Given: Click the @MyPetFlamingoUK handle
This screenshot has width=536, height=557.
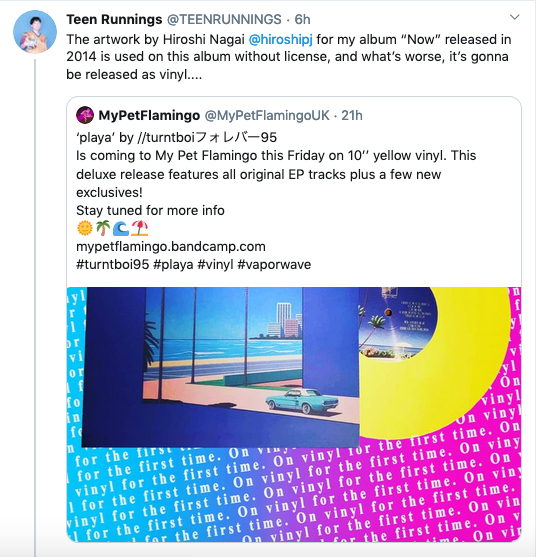Looking at the screenshot, I should pos(267,115).
